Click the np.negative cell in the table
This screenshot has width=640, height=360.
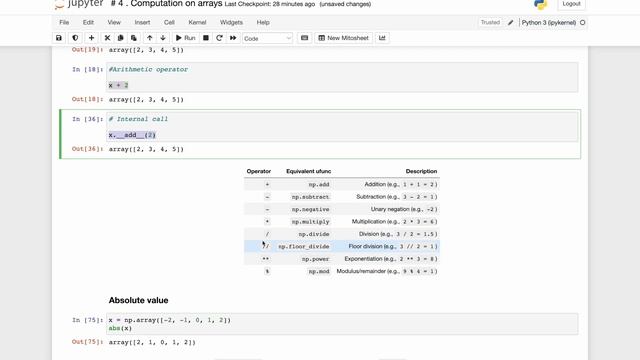(x=310, y=209)
